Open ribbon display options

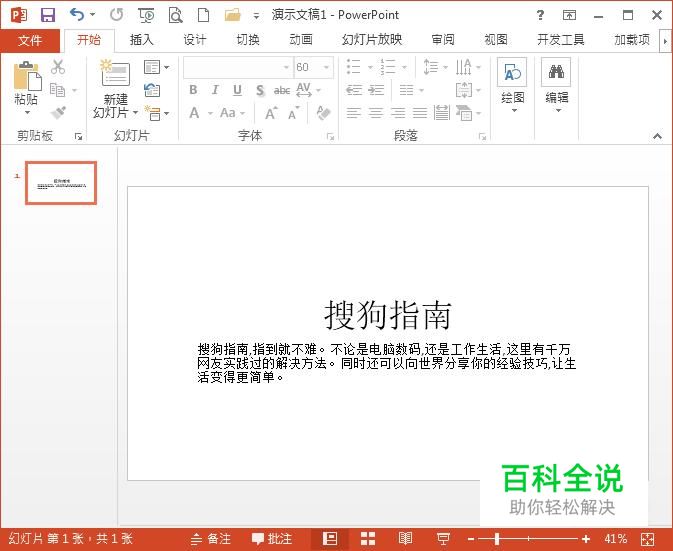coord(569,15)
